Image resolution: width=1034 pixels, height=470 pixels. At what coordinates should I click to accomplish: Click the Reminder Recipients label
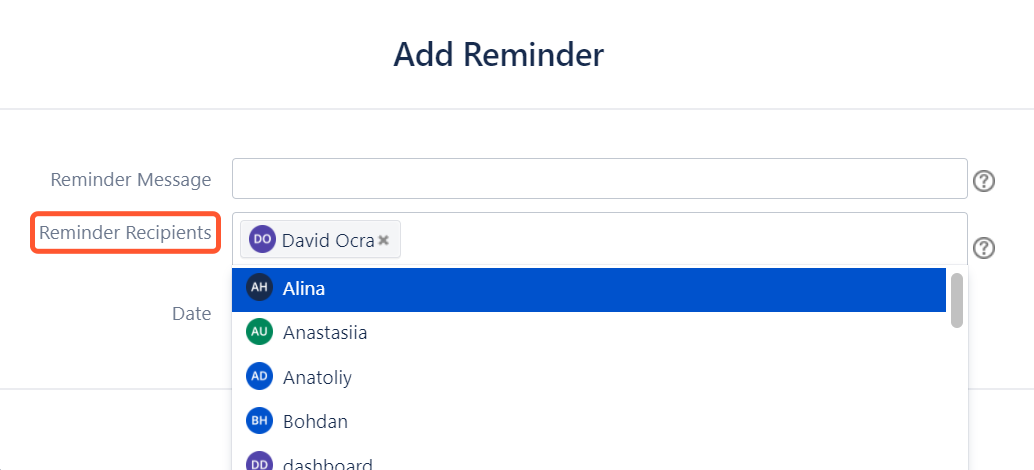125,233
